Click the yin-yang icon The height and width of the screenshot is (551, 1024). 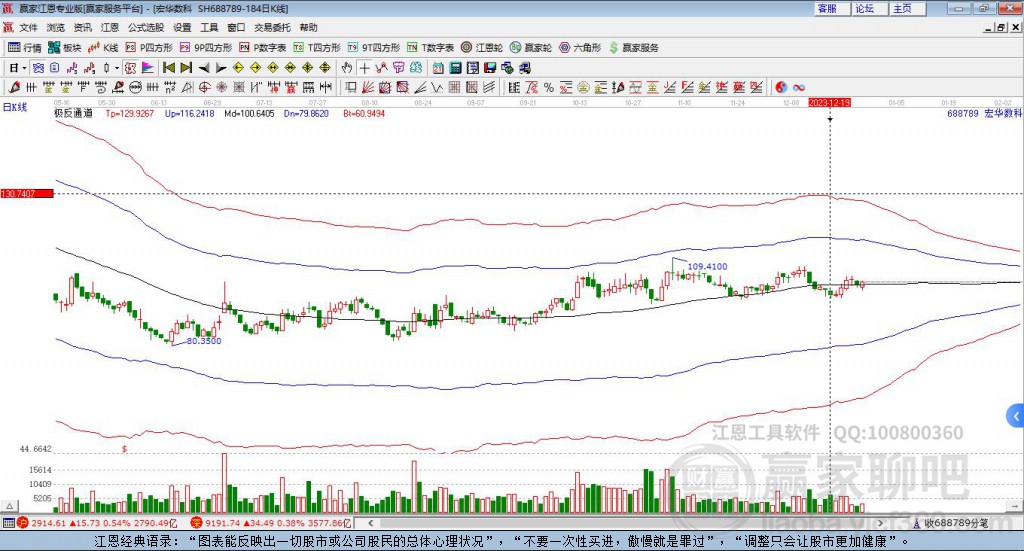pyautogui.click(x=781, y=87)
